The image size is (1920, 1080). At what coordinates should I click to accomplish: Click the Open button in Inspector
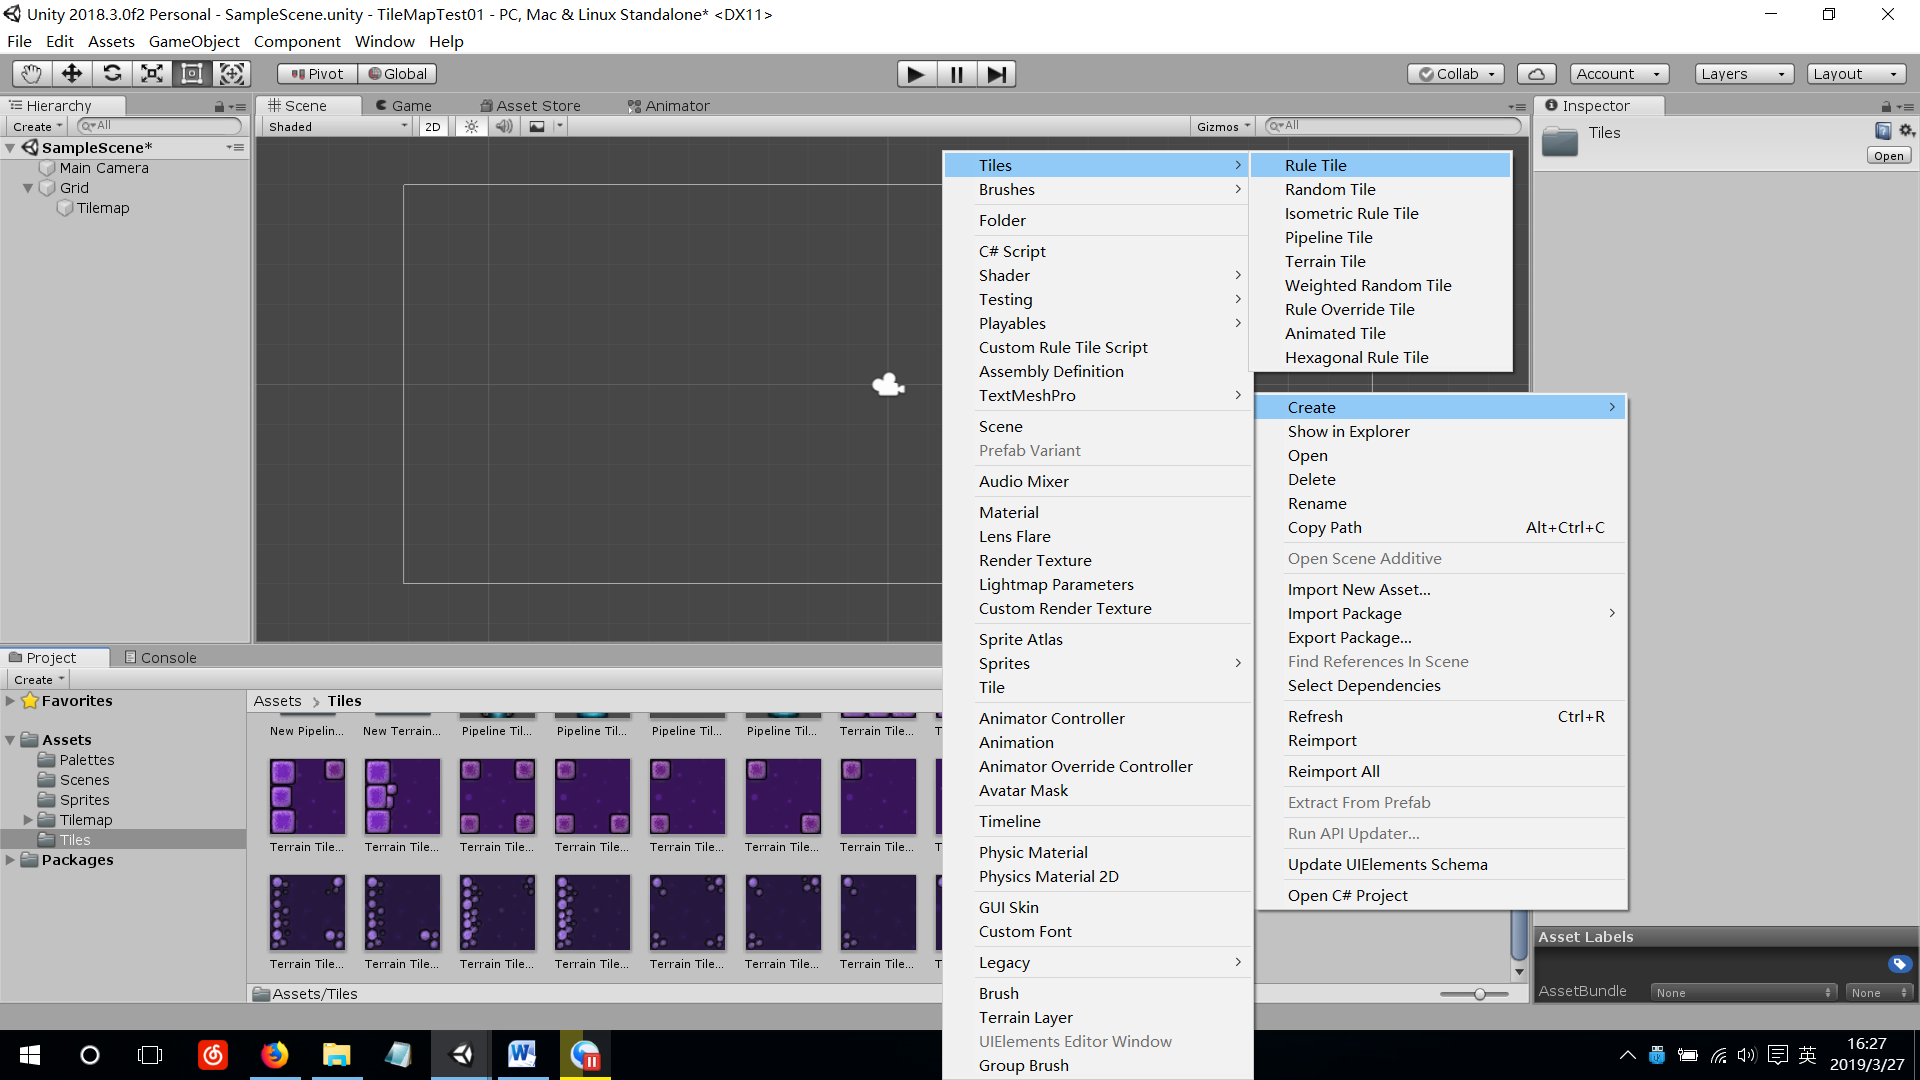[x=1888, y=156]
